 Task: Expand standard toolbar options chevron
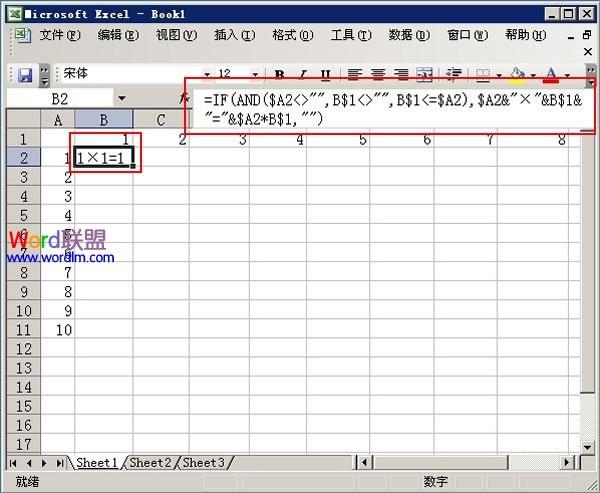tap(44, 75)
